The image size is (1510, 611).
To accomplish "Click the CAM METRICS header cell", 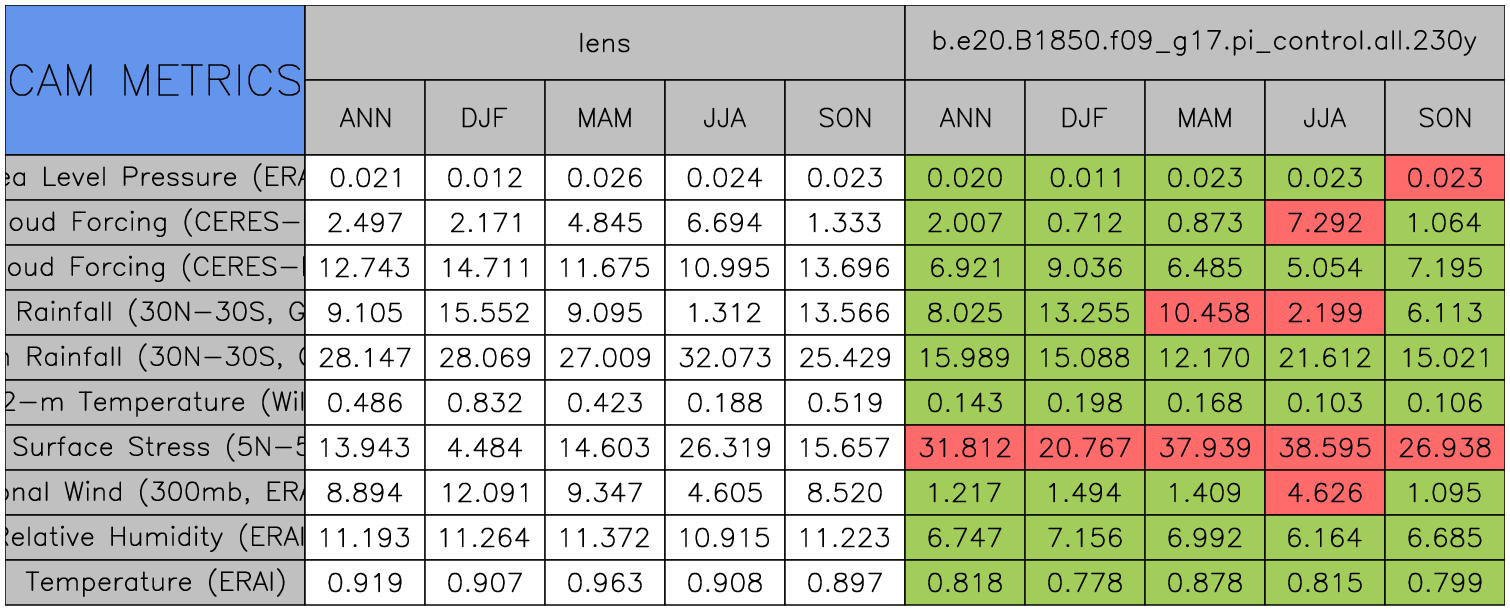I will point(155,80).
